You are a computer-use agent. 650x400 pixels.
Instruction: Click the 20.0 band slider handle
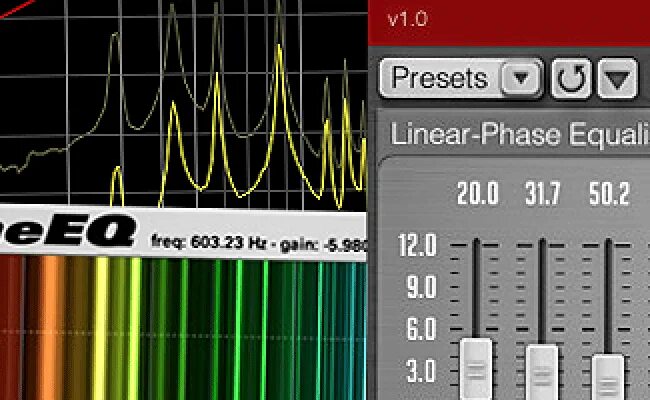(x=476, y=368)
